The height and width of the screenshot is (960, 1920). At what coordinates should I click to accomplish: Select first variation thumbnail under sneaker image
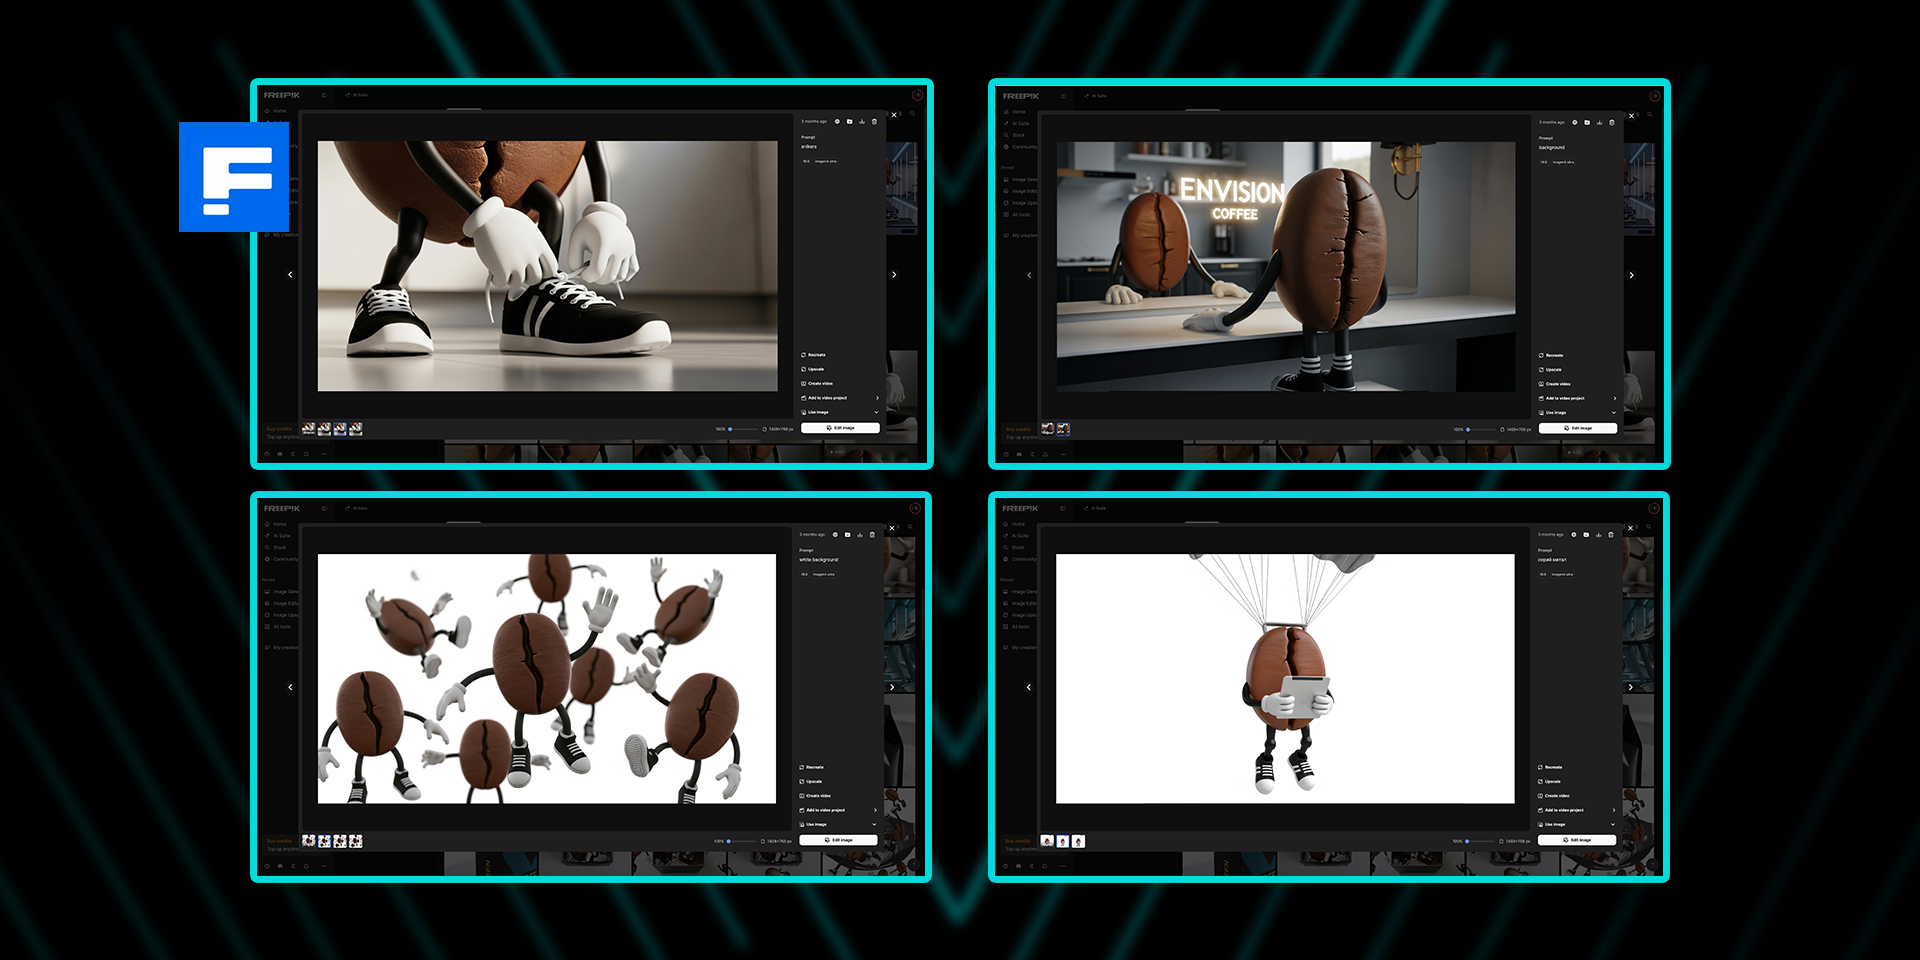point(309,429)
